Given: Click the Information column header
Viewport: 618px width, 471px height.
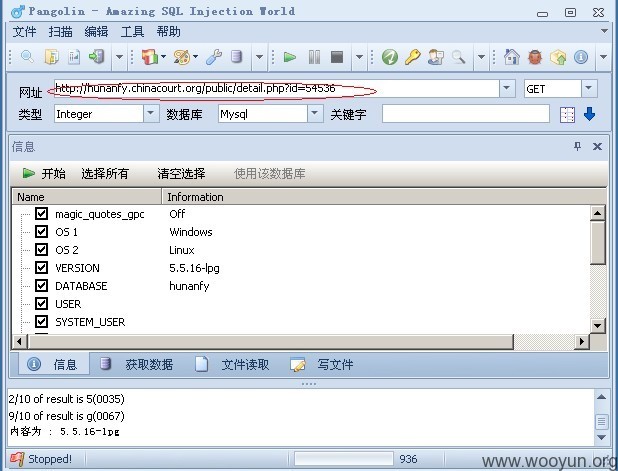Looking at the screenshot, I should pyautogui.click(x=383, y=197).
